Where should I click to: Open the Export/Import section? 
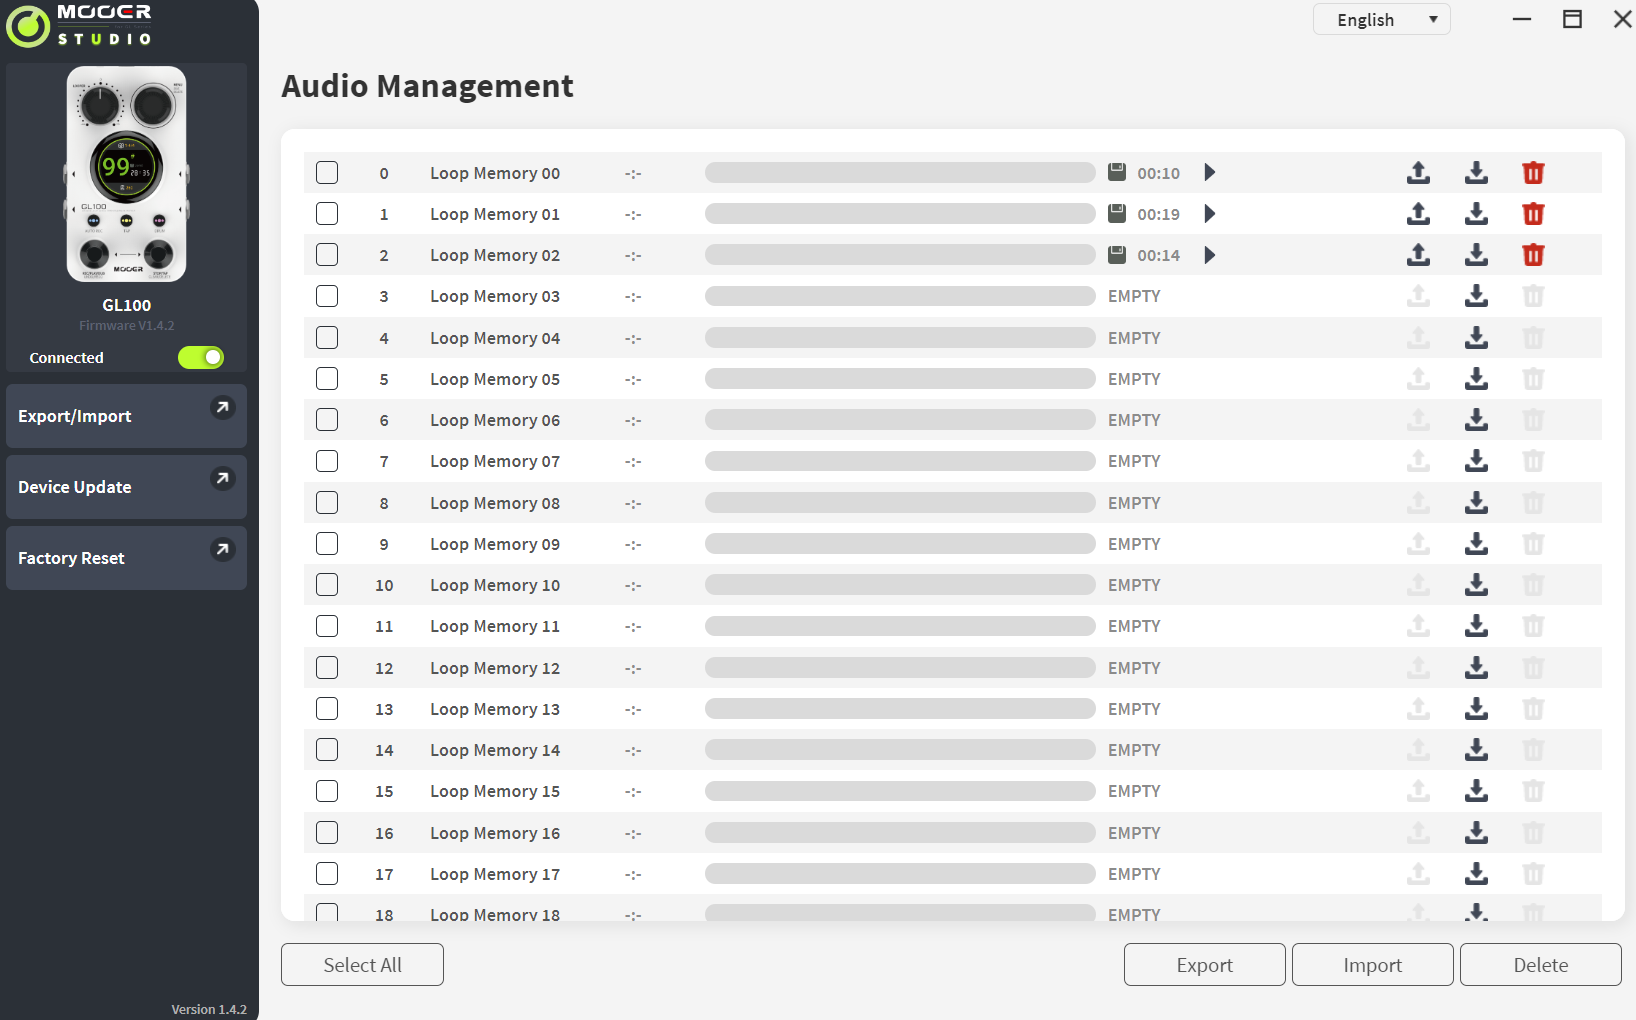coord(126,416)
